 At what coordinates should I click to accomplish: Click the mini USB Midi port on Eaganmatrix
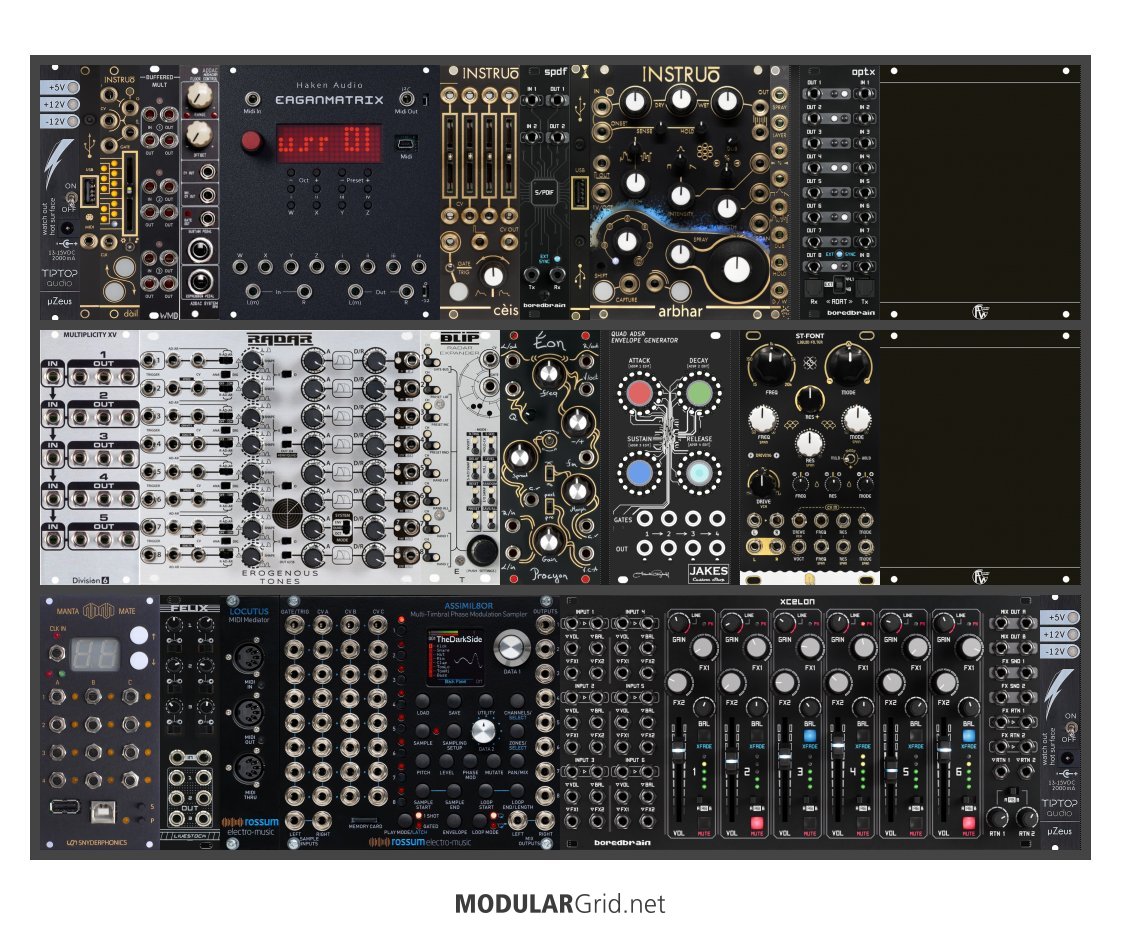(x=406, y=143)
